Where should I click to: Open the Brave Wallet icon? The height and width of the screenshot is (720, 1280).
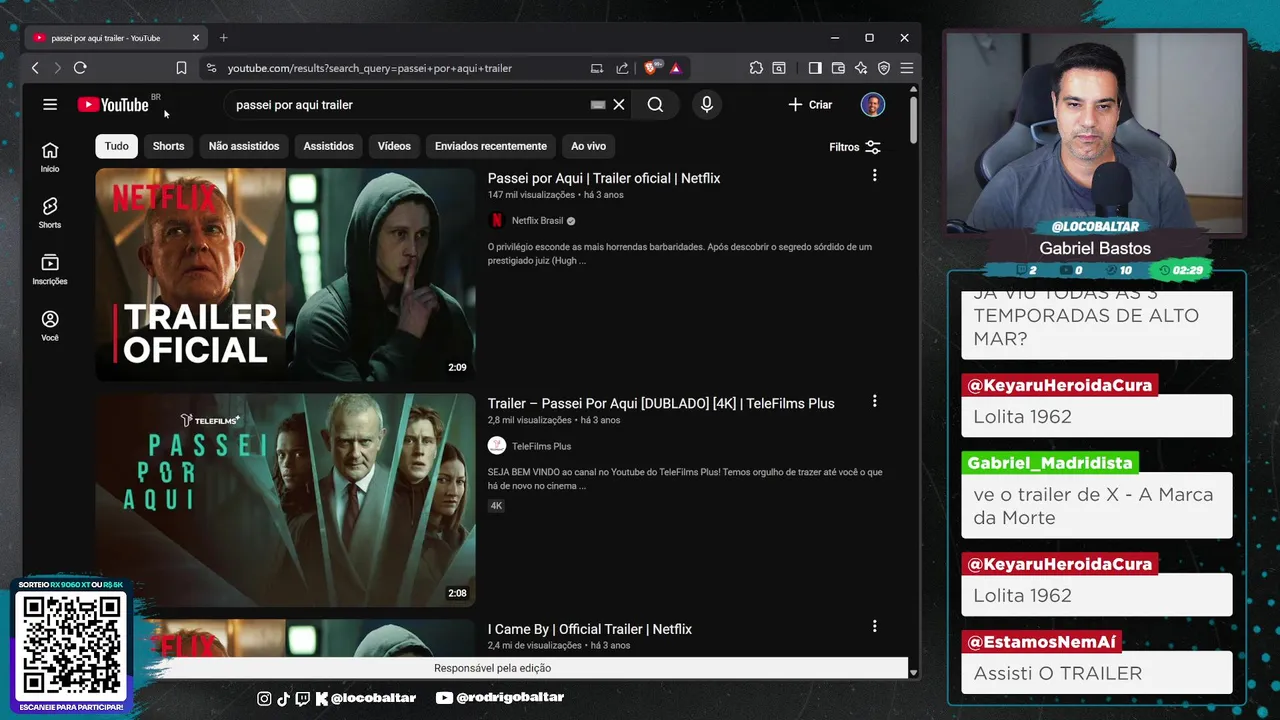click(x=838, y=68)
